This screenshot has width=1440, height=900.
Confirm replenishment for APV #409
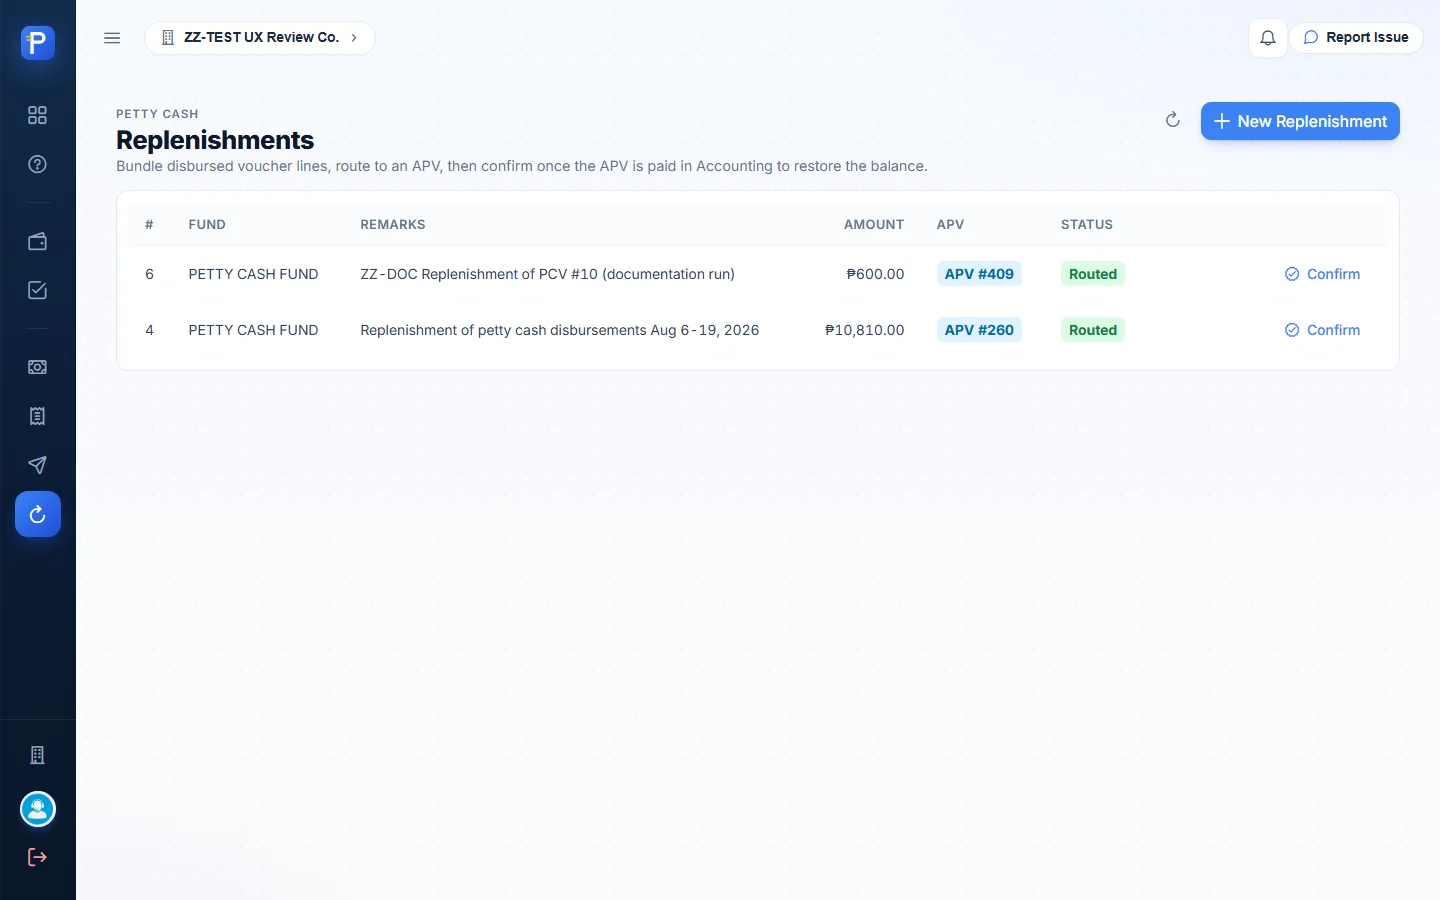click(x=1322, y=274)
